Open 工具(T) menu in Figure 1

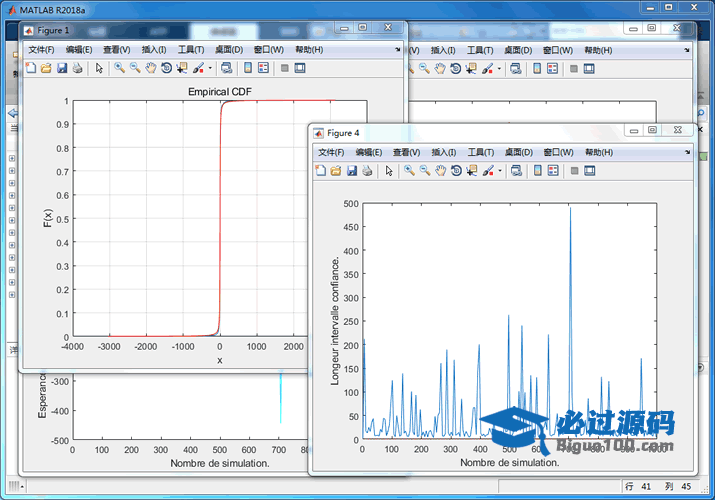tap(191, 50)
